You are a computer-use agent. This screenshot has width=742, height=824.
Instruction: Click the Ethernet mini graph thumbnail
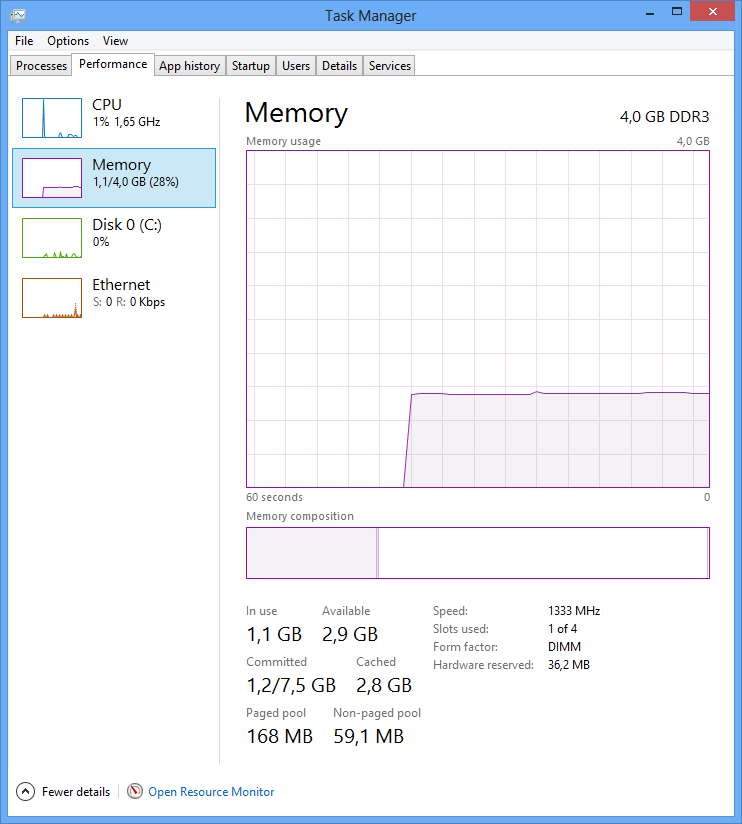[x=52, y=297]
